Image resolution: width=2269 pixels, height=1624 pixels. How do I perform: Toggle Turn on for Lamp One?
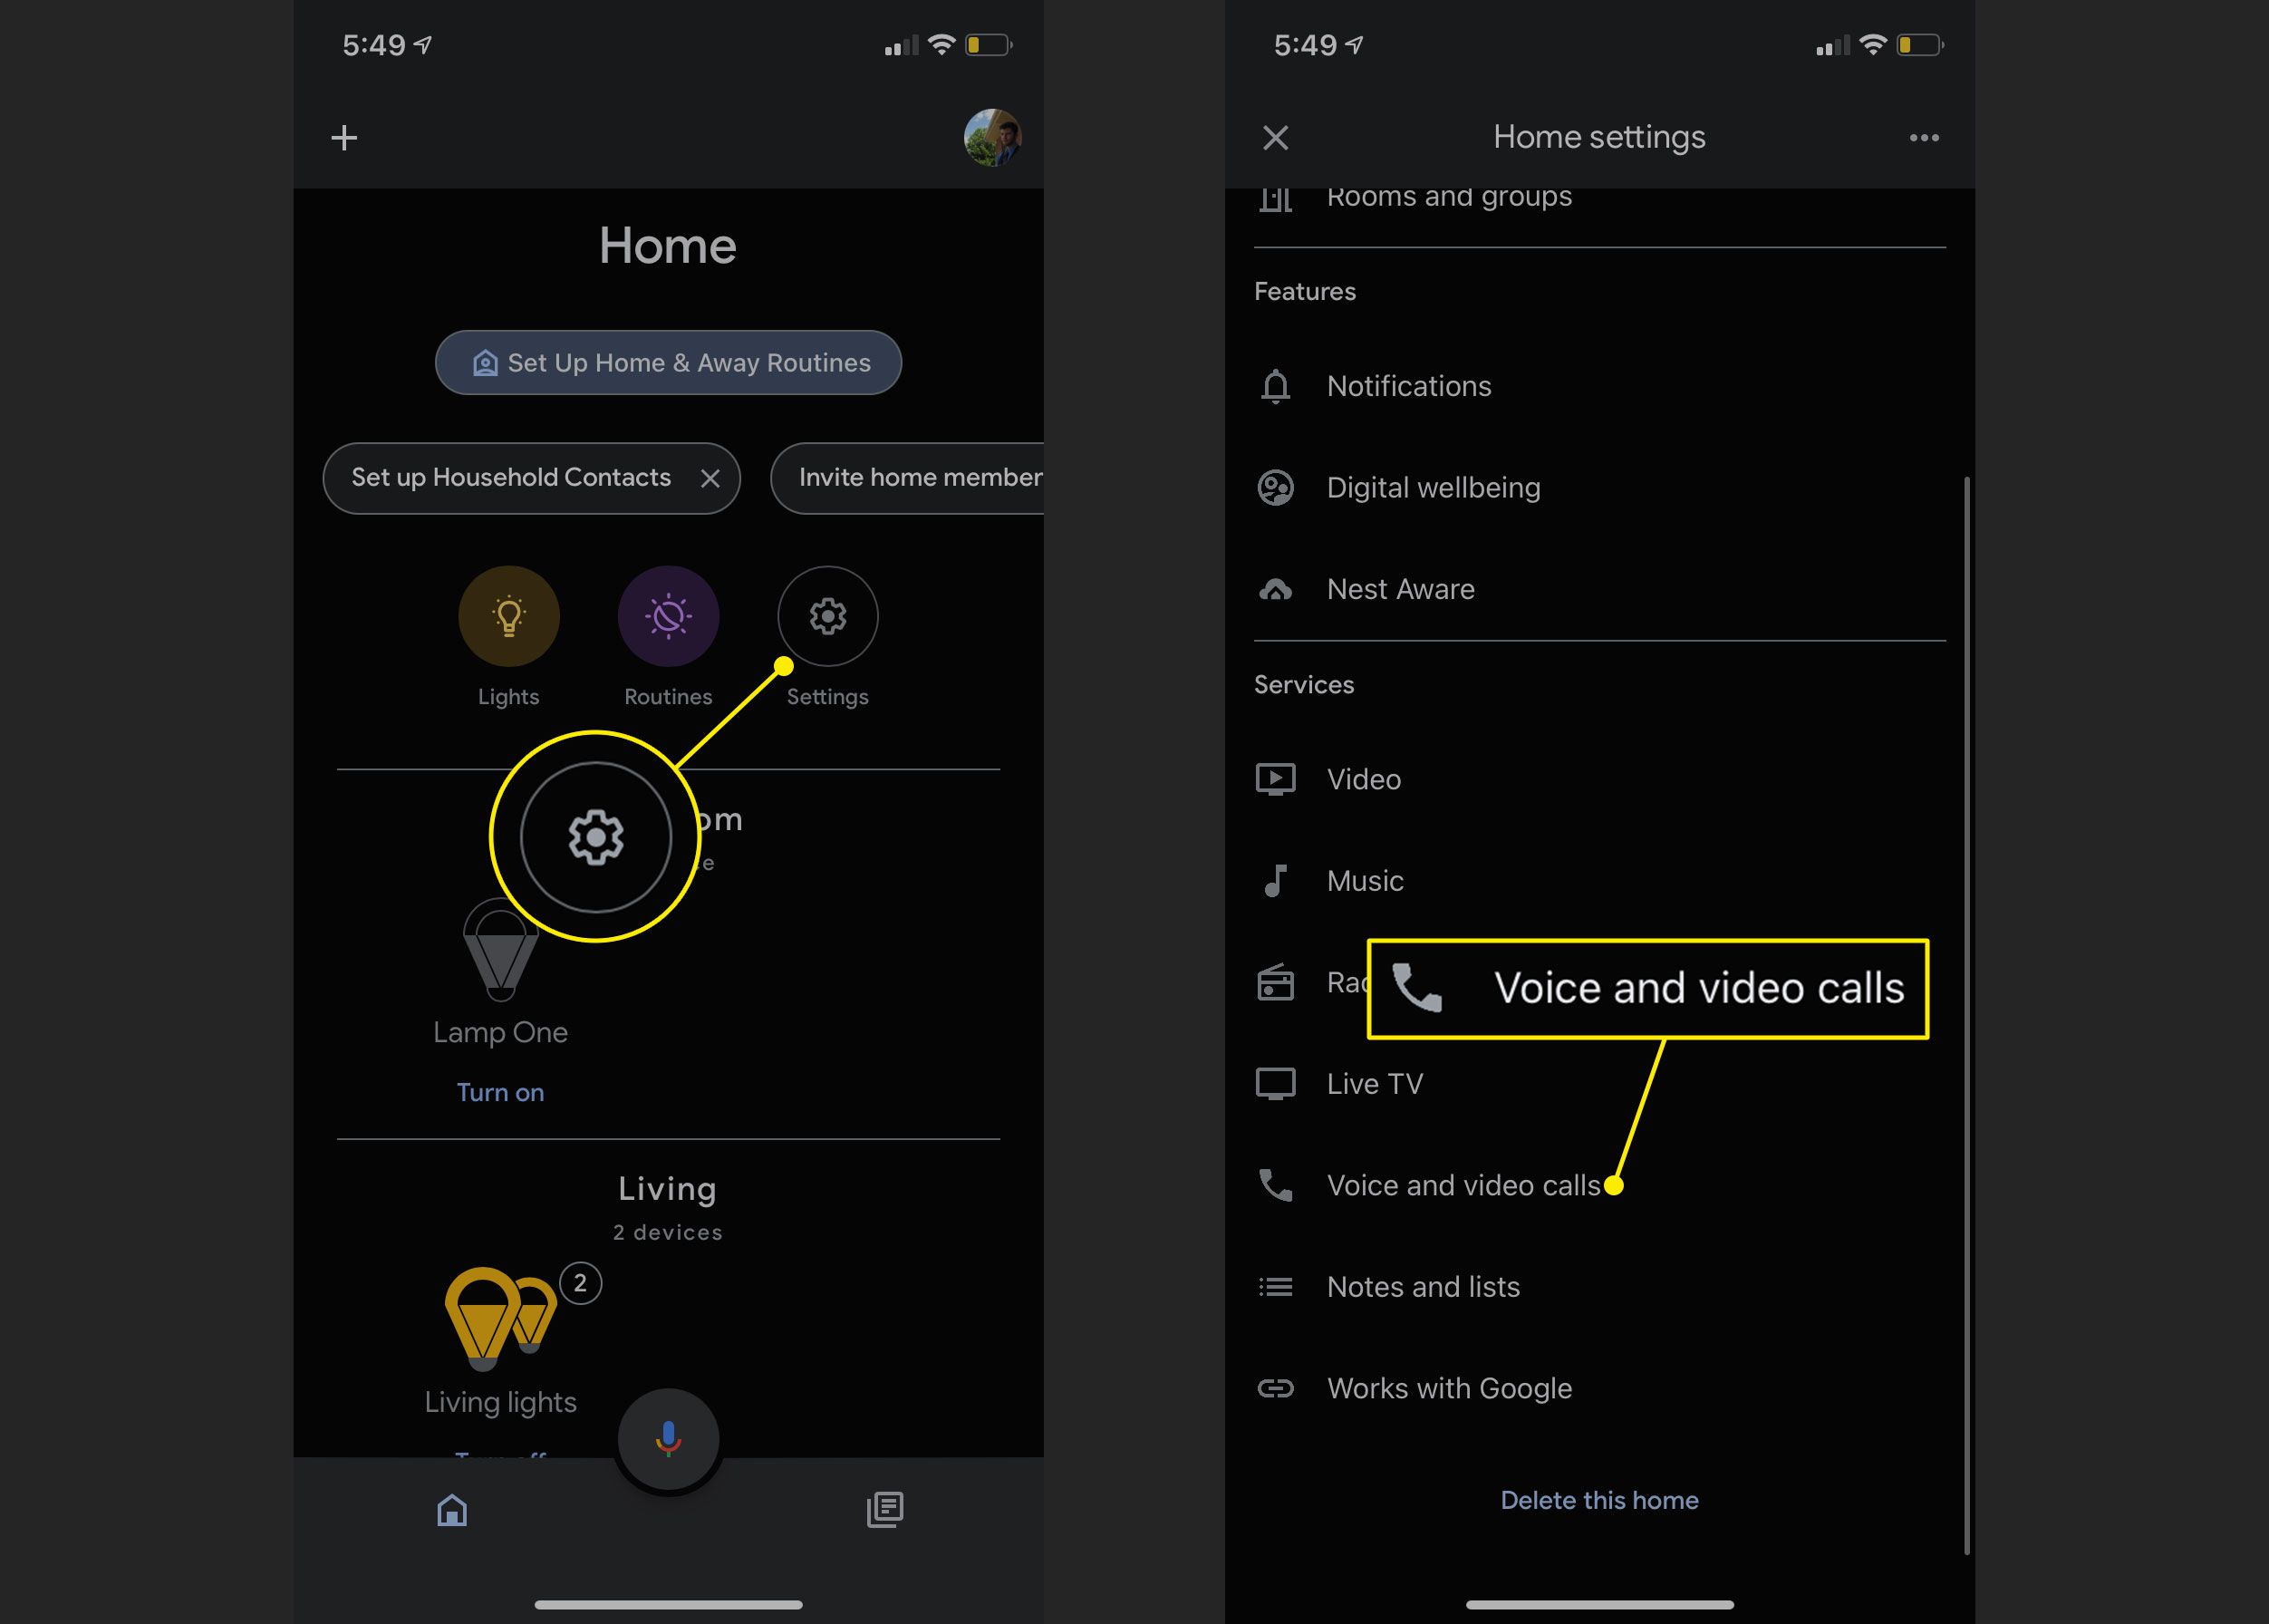(497, 1093)
